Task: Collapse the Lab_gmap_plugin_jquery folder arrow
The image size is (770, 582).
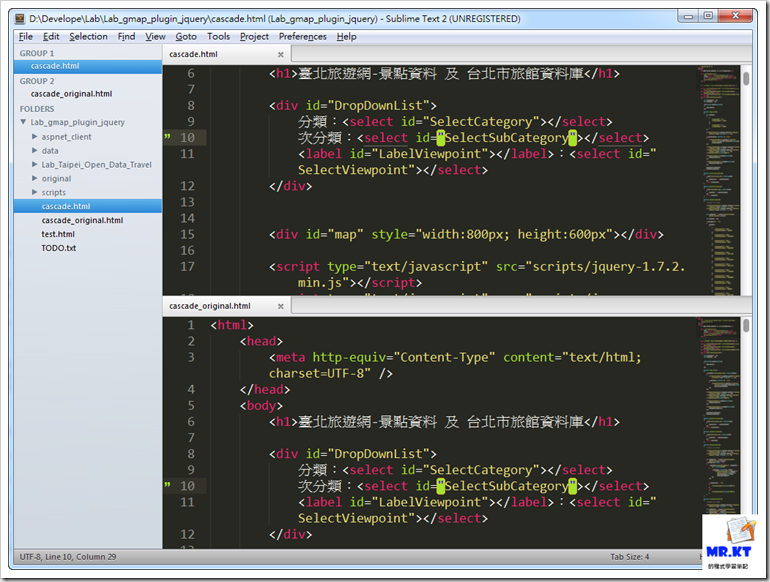Action: point(23,122)
